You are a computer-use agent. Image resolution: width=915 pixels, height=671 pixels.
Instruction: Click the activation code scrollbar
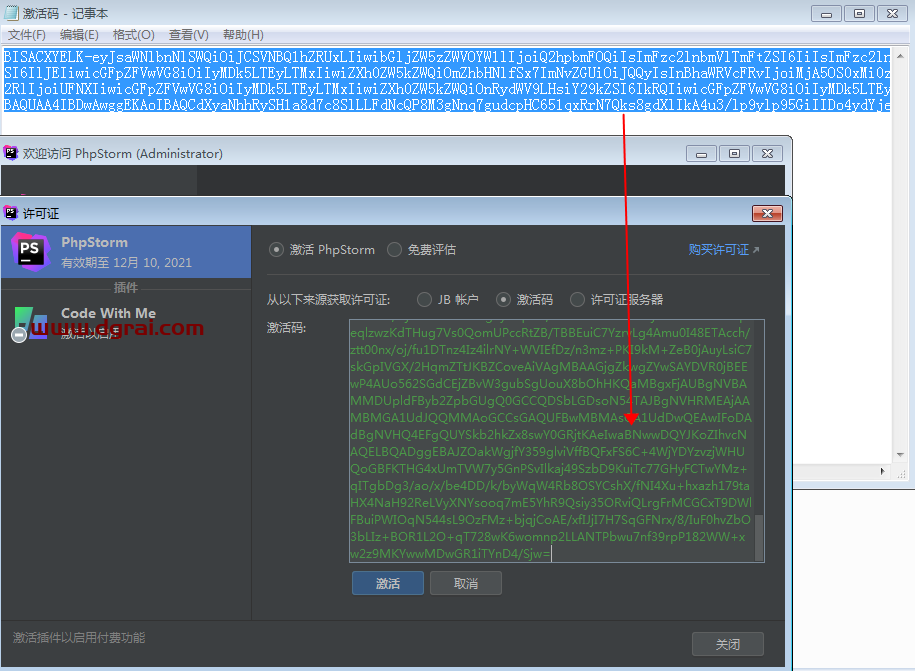pyautogui.click(x=759, y=538)
